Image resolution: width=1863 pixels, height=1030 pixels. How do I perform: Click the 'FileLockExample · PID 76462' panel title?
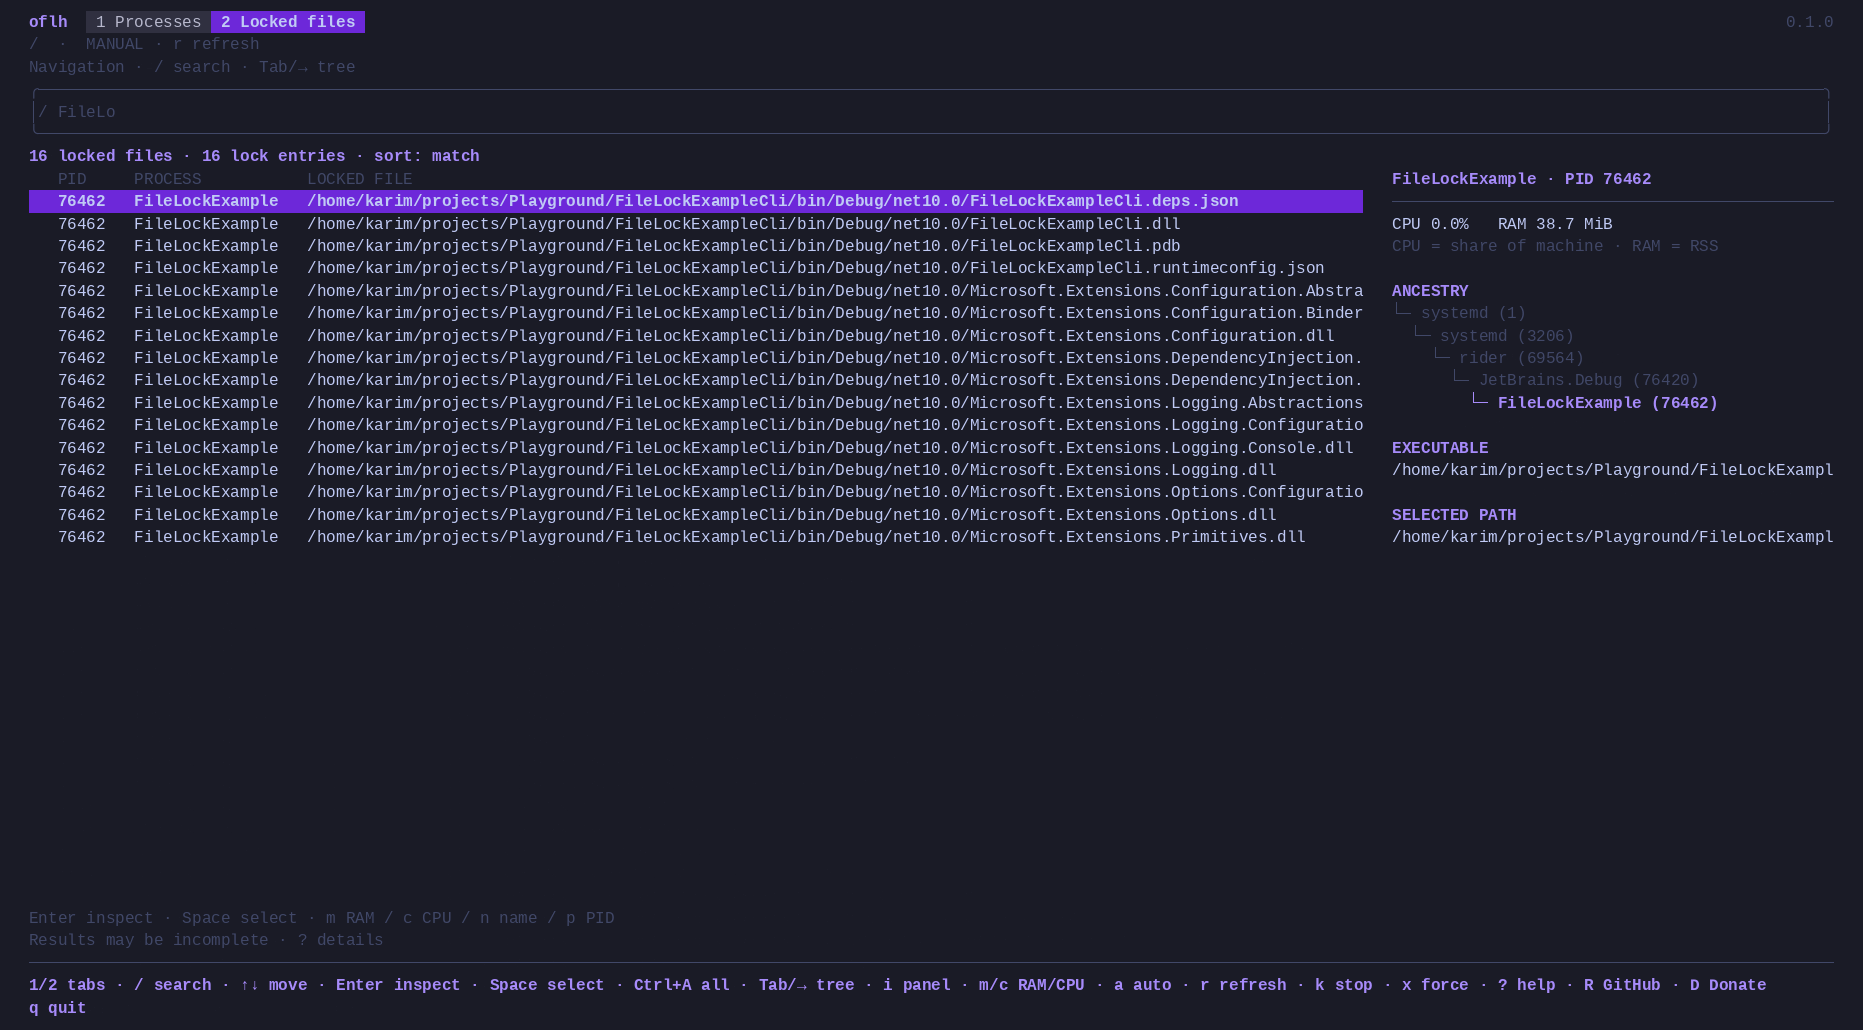pyautogui.click(x=1521, y=179)
